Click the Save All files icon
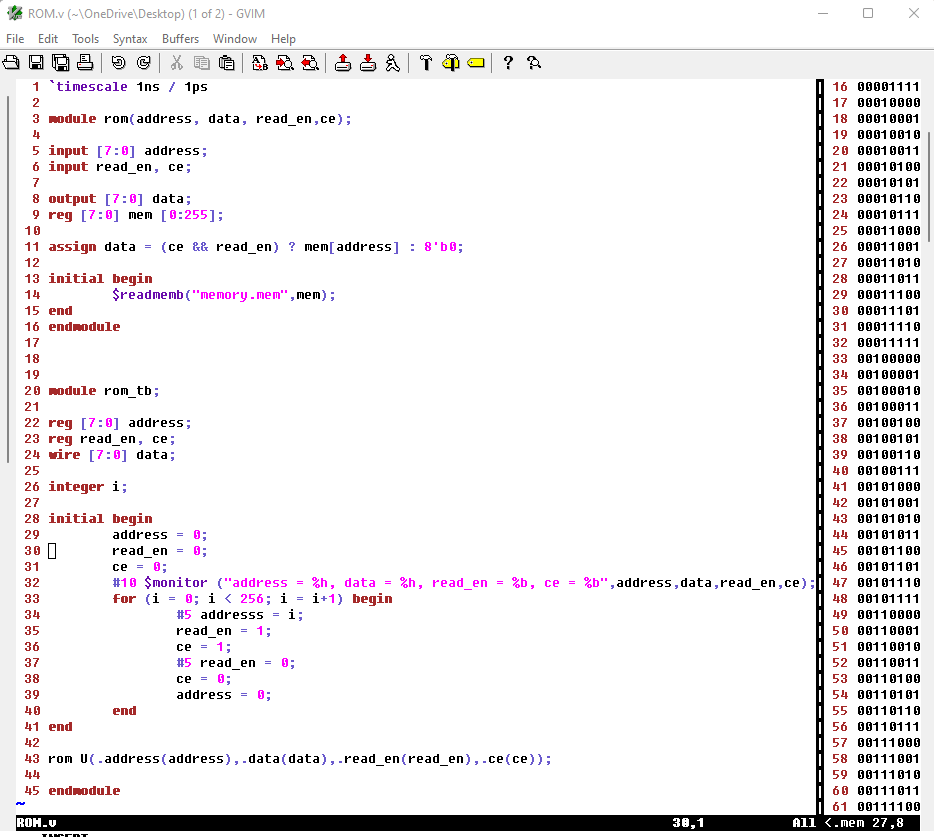 [60, 63]
